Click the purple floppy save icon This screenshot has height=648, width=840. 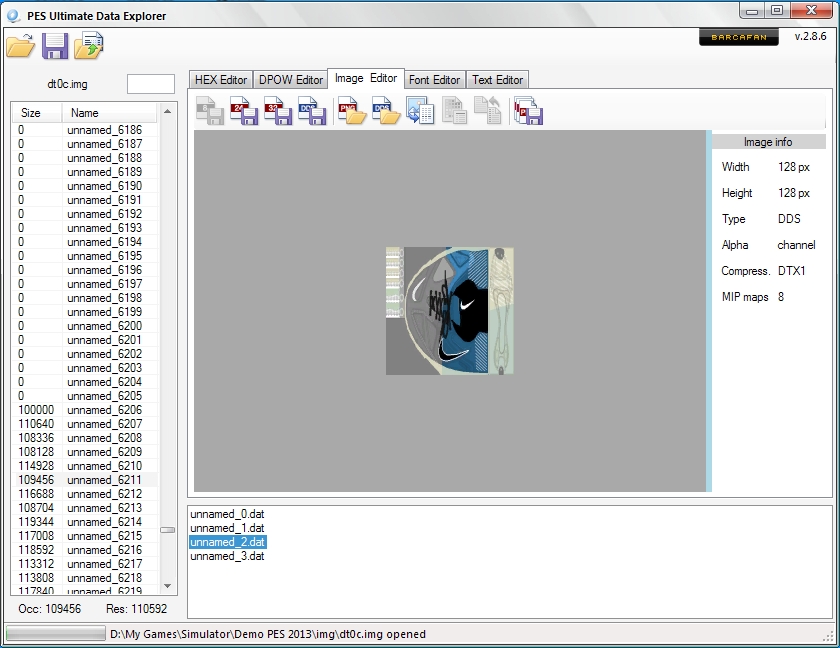point(55,46)
